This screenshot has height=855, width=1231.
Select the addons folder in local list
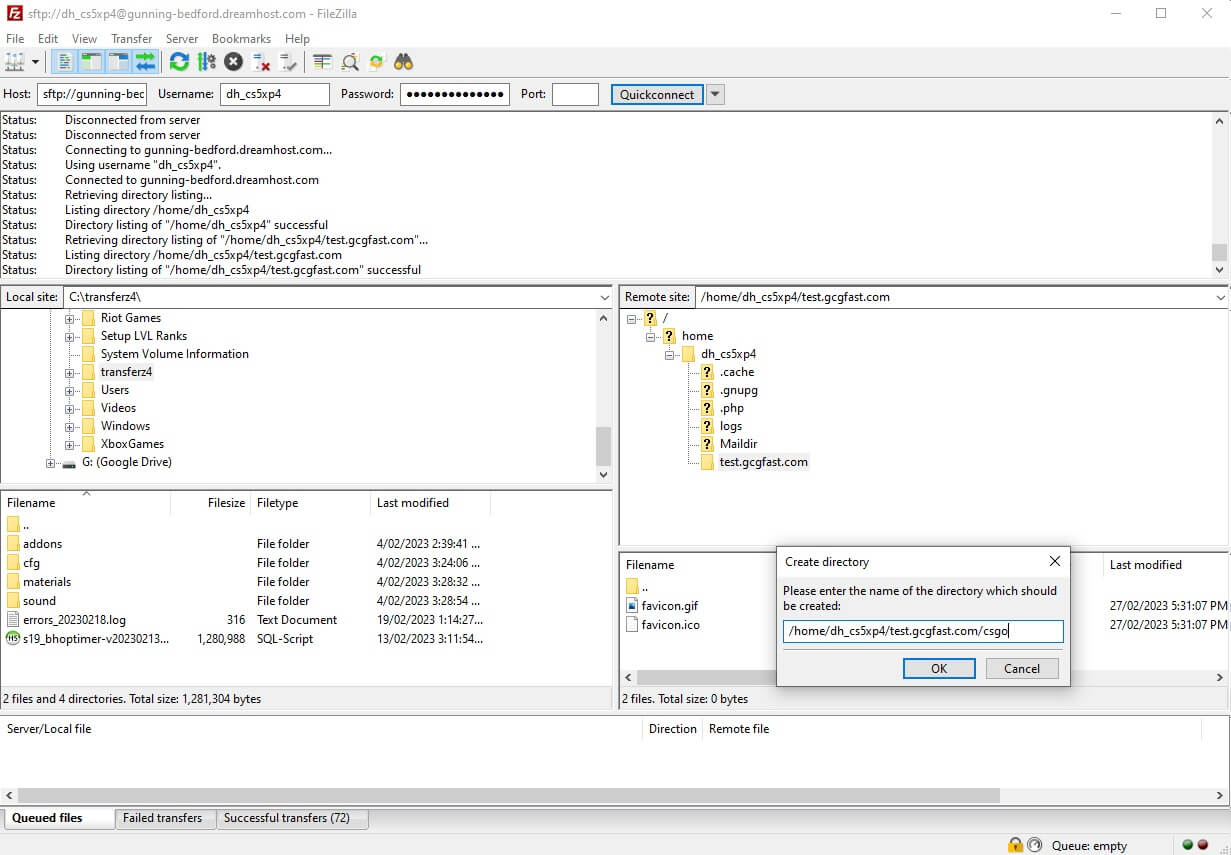(x=42, y=544)
